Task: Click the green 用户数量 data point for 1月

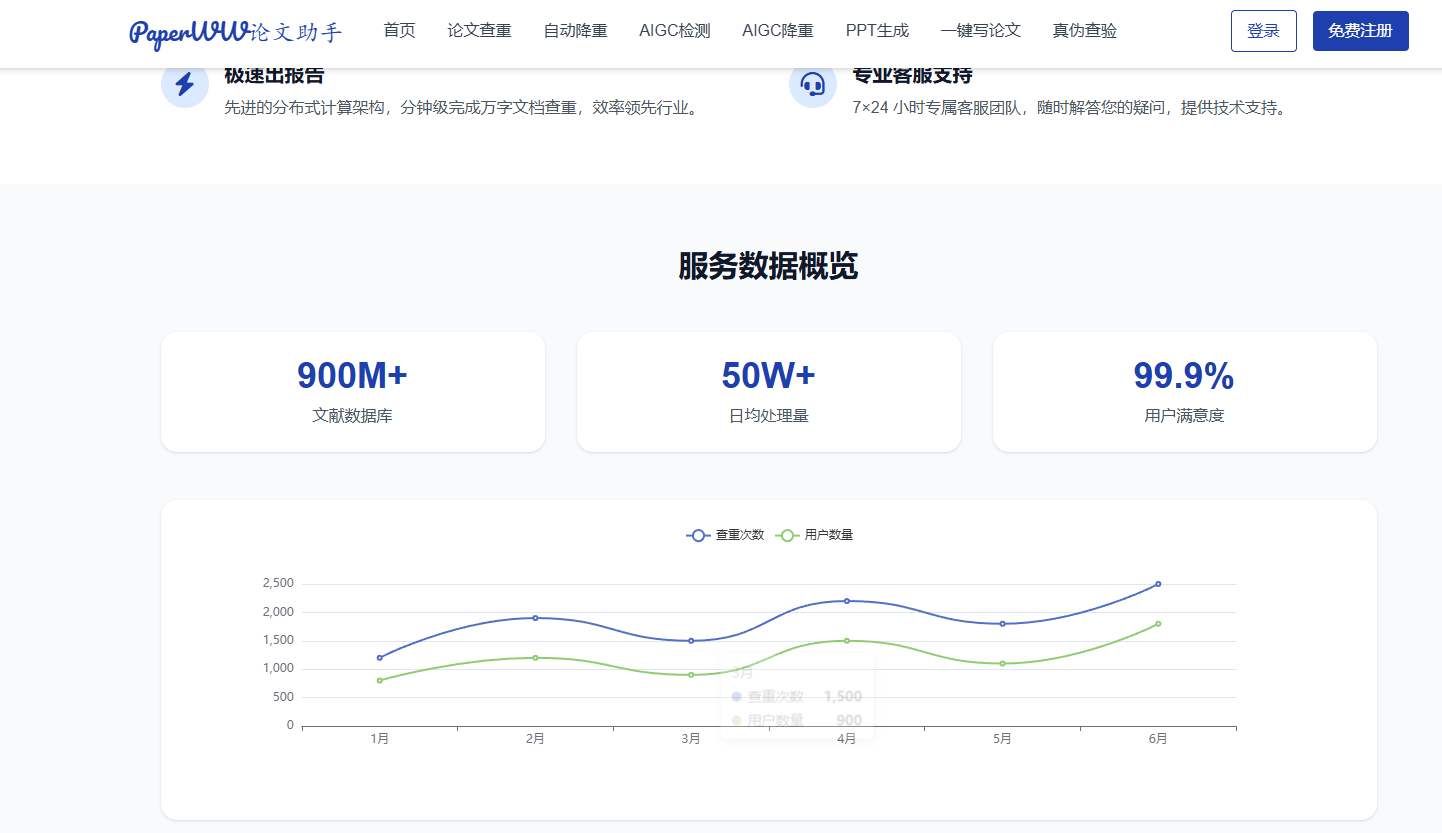Action: [x=379, y=680]
